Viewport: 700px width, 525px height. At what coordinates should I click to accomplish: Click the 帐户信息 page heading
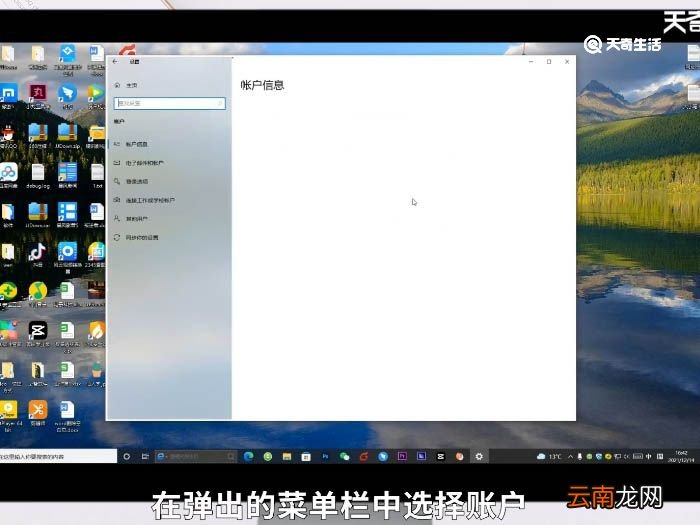pos(262,85)
